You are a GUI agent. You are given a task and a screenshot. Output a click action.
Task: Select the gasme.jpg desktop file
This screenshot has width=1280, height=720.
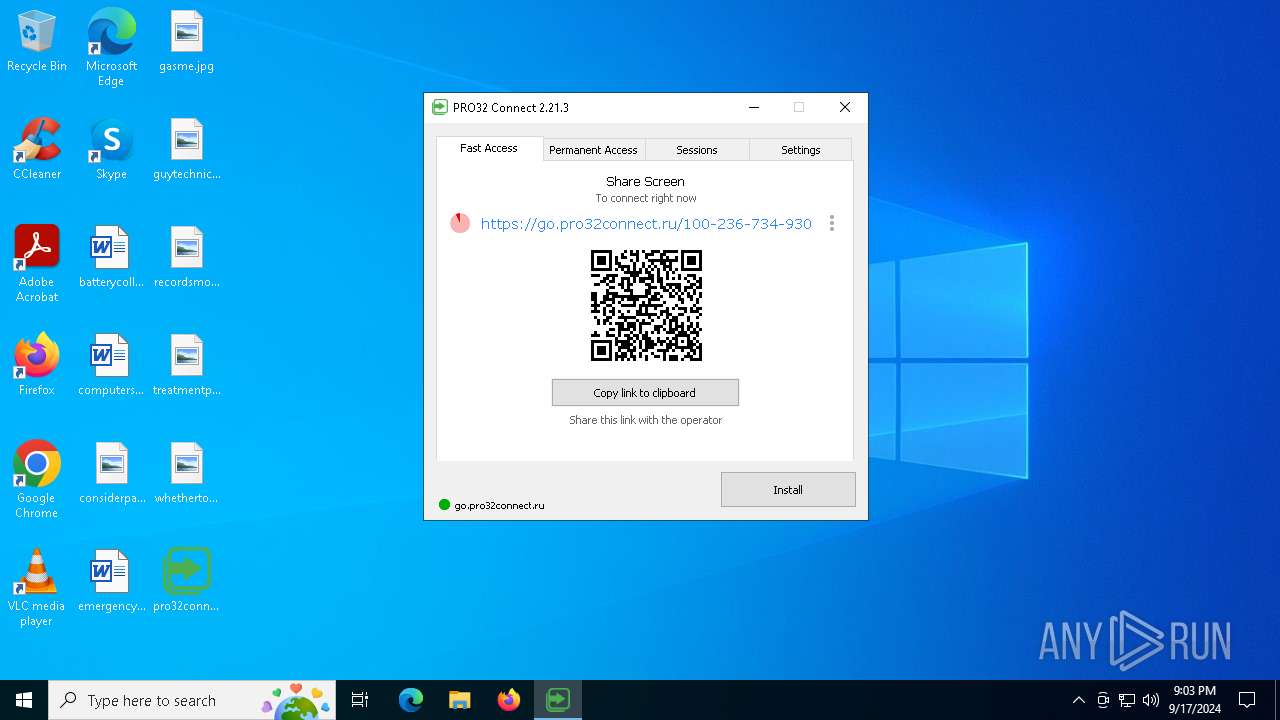pos(186,43)
